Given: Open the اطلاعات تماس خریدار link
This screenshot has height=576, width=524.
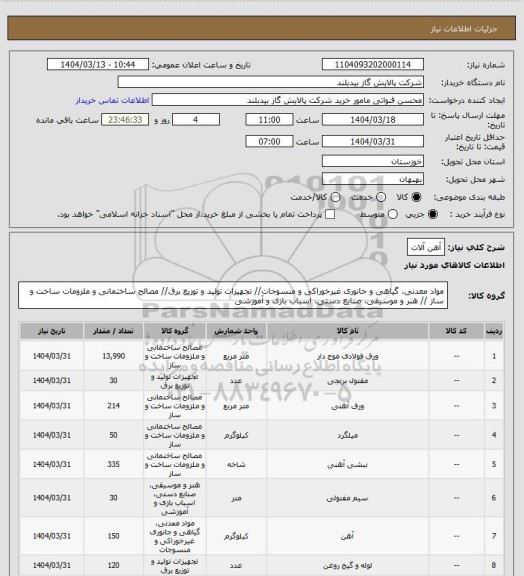Looking at the screenshot, I should pyautogui.click(x=112, y=100).
